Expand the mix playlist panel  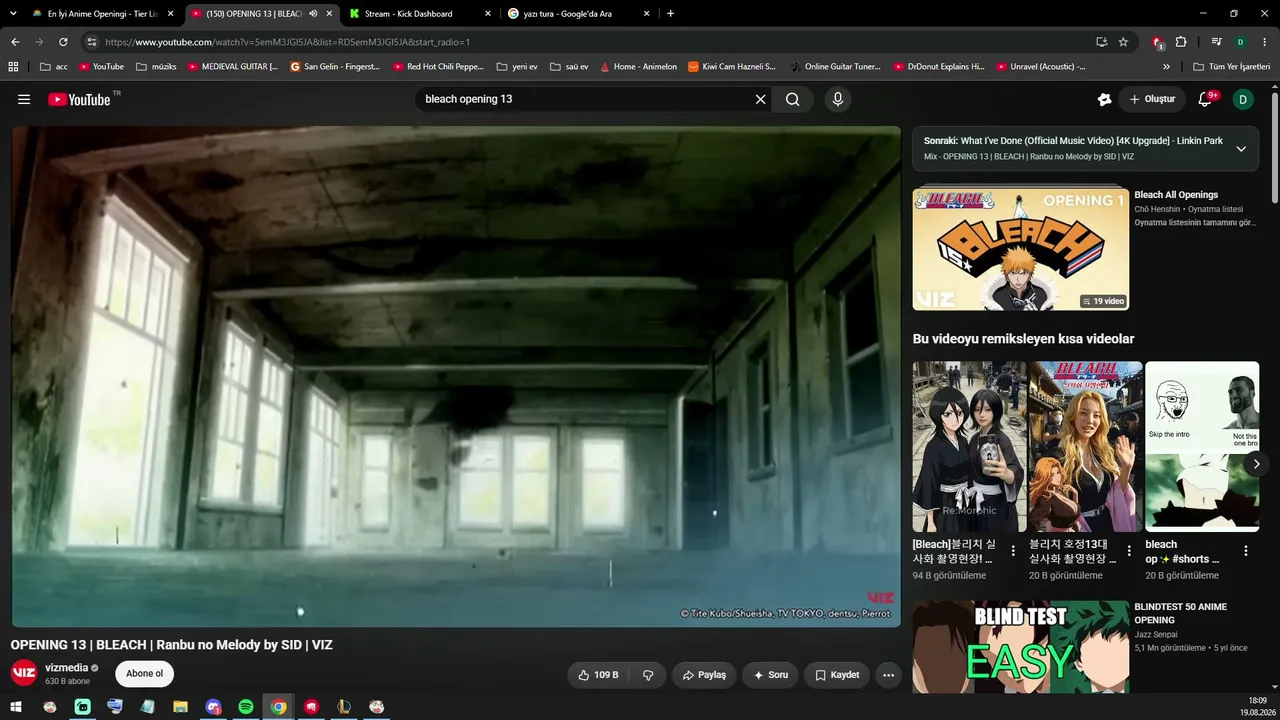(1241, 149)
